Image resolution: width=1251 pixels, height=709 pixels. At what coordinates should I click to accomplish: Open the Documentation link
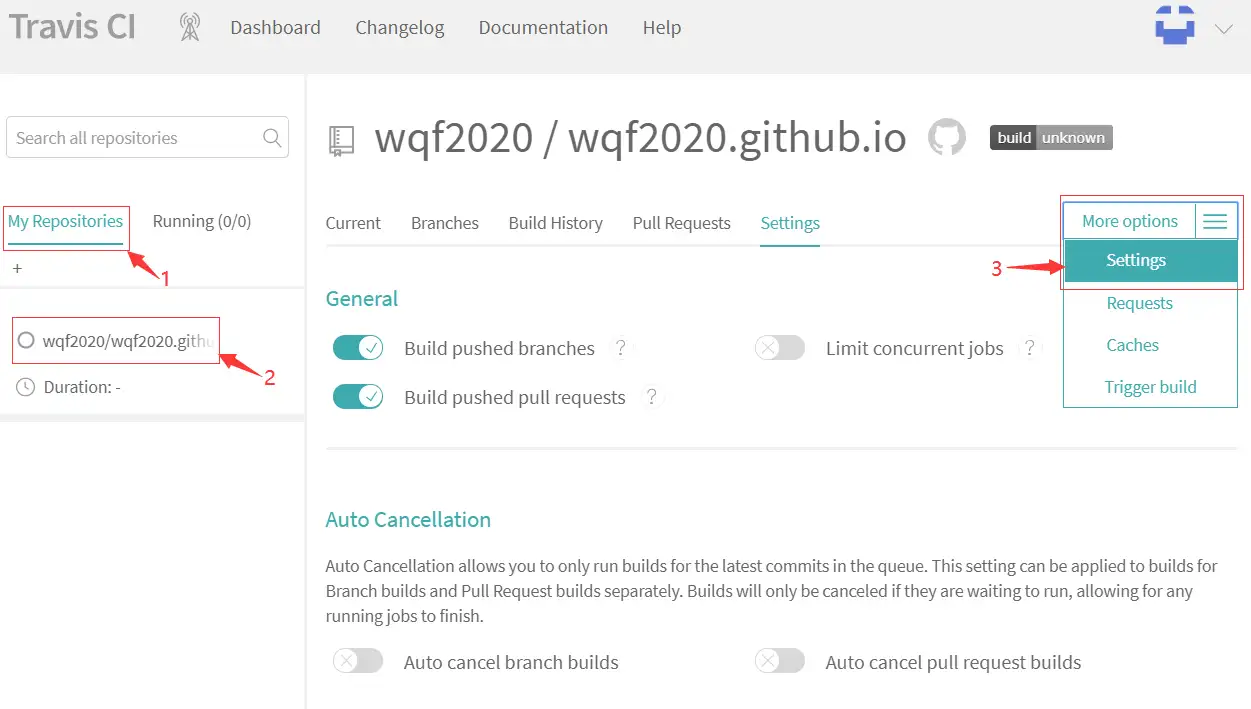coord(543,28)
